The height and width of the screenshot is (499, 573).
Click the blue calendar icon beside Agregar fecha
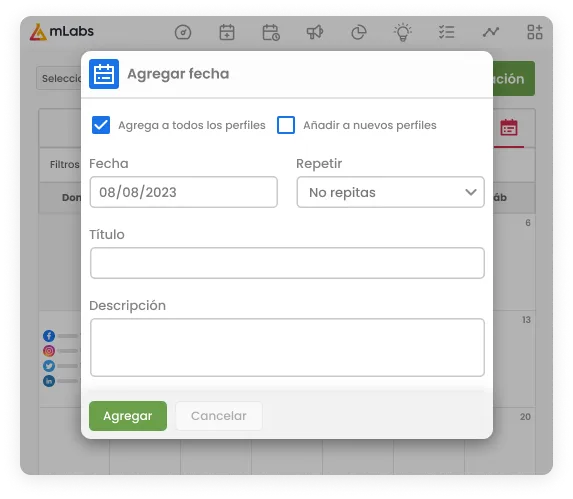tap(104, 74)
